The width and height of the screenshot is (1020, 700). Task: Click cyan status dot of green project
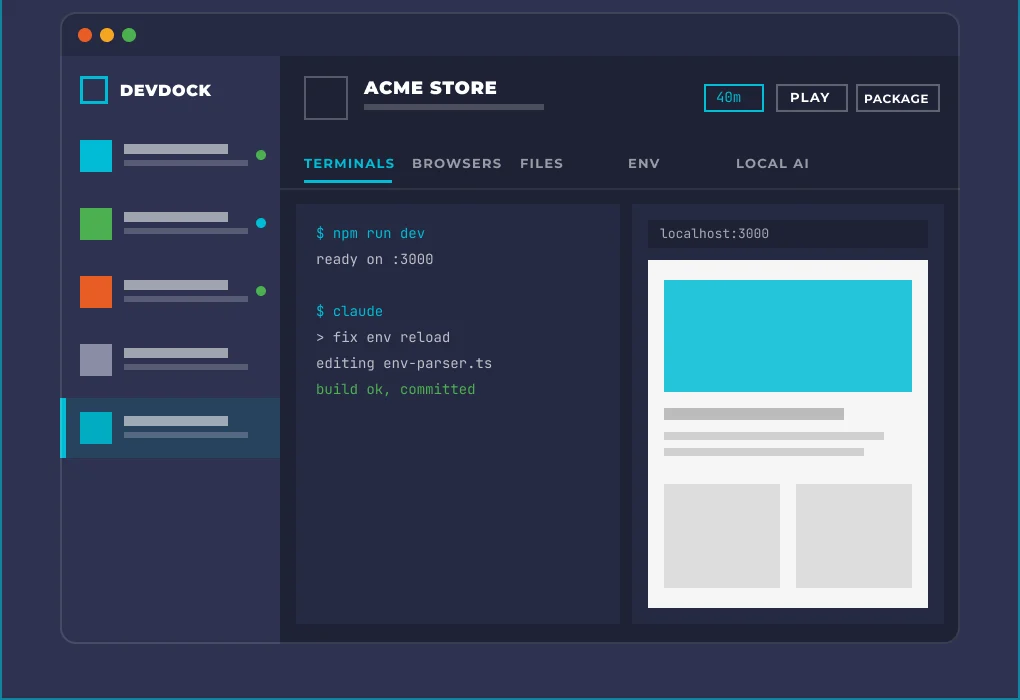tap(261, 223)
